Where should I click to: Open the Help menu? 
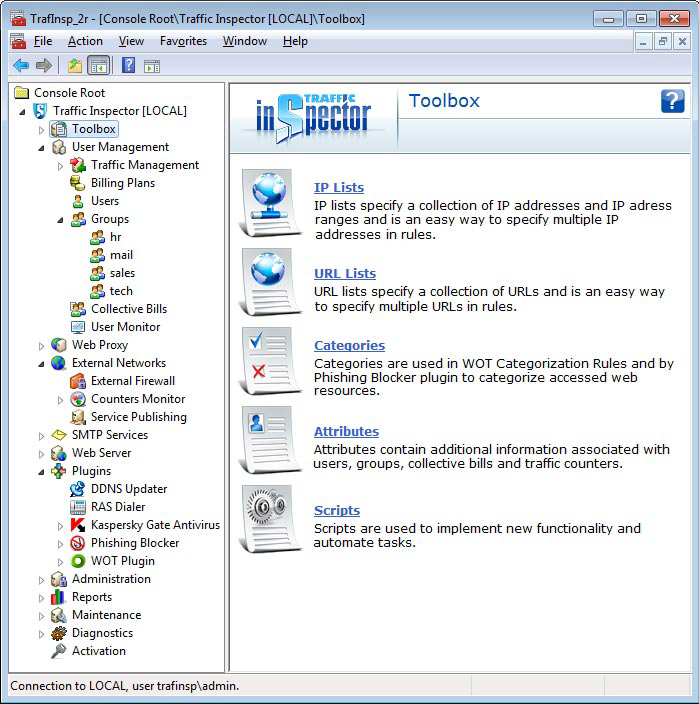tap(295, 41)
